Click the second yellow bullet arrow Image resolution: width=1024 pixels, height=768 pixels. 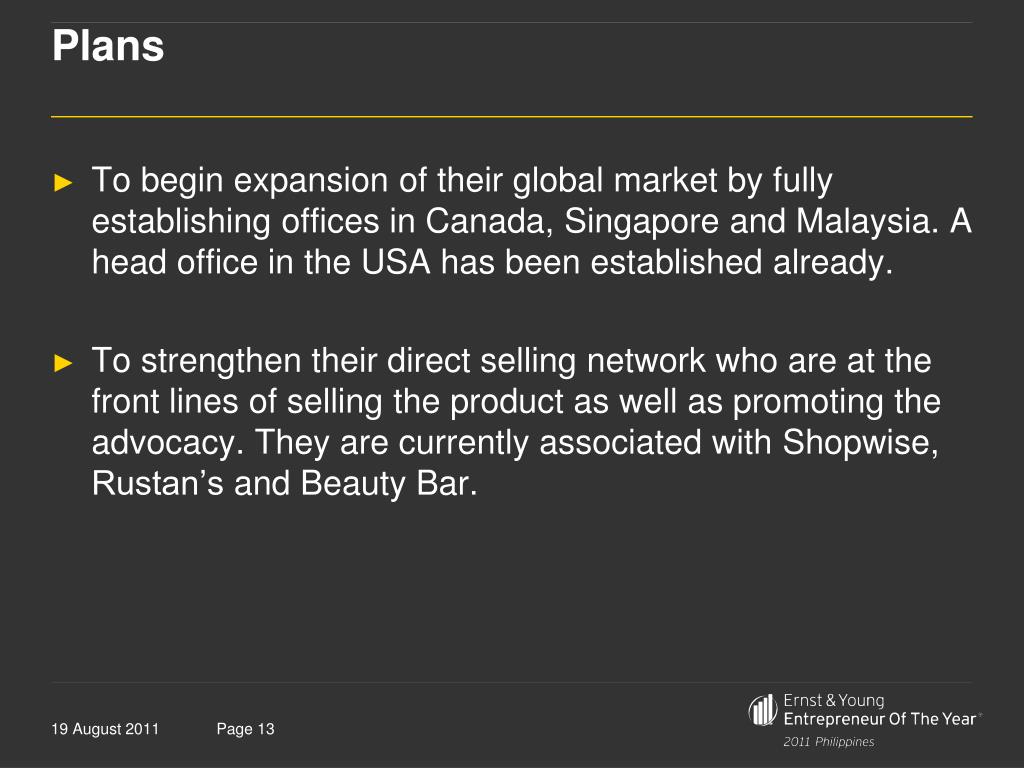pyautogui.click(x=63, y=362)
